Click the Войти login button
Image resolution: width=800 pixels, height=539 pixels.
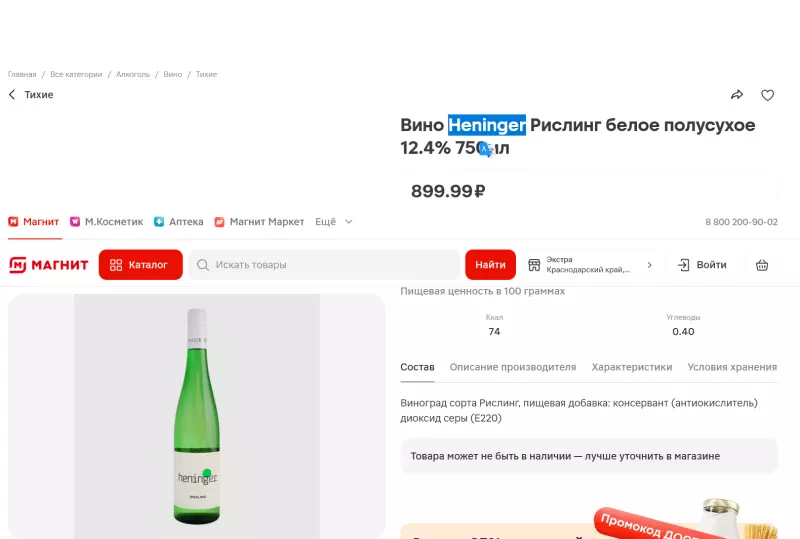(702, 265)
